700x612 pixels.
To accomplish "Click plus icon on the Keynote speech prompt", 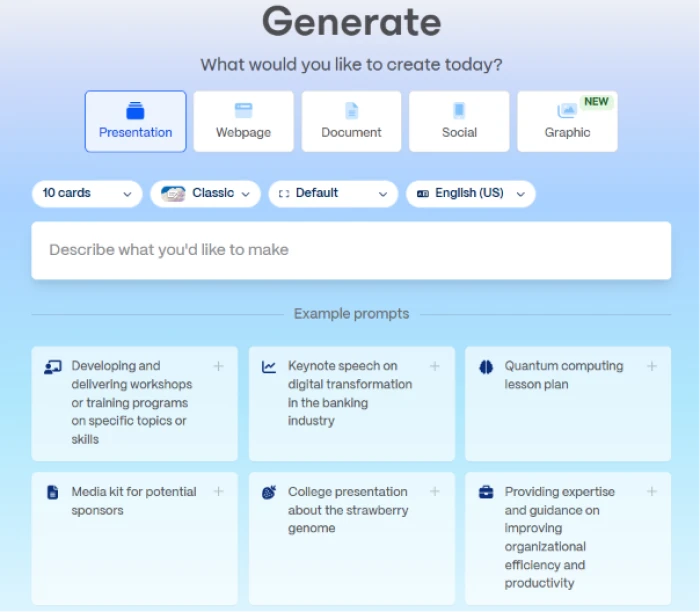I will (x=435, y=366).
